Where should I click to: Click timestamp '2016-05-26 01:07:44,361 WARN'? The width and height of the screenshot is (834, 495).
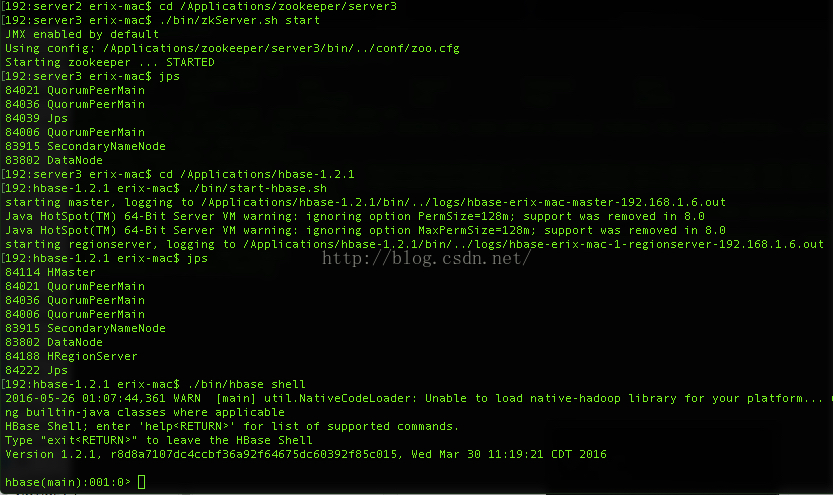click(x=103, y=398)
